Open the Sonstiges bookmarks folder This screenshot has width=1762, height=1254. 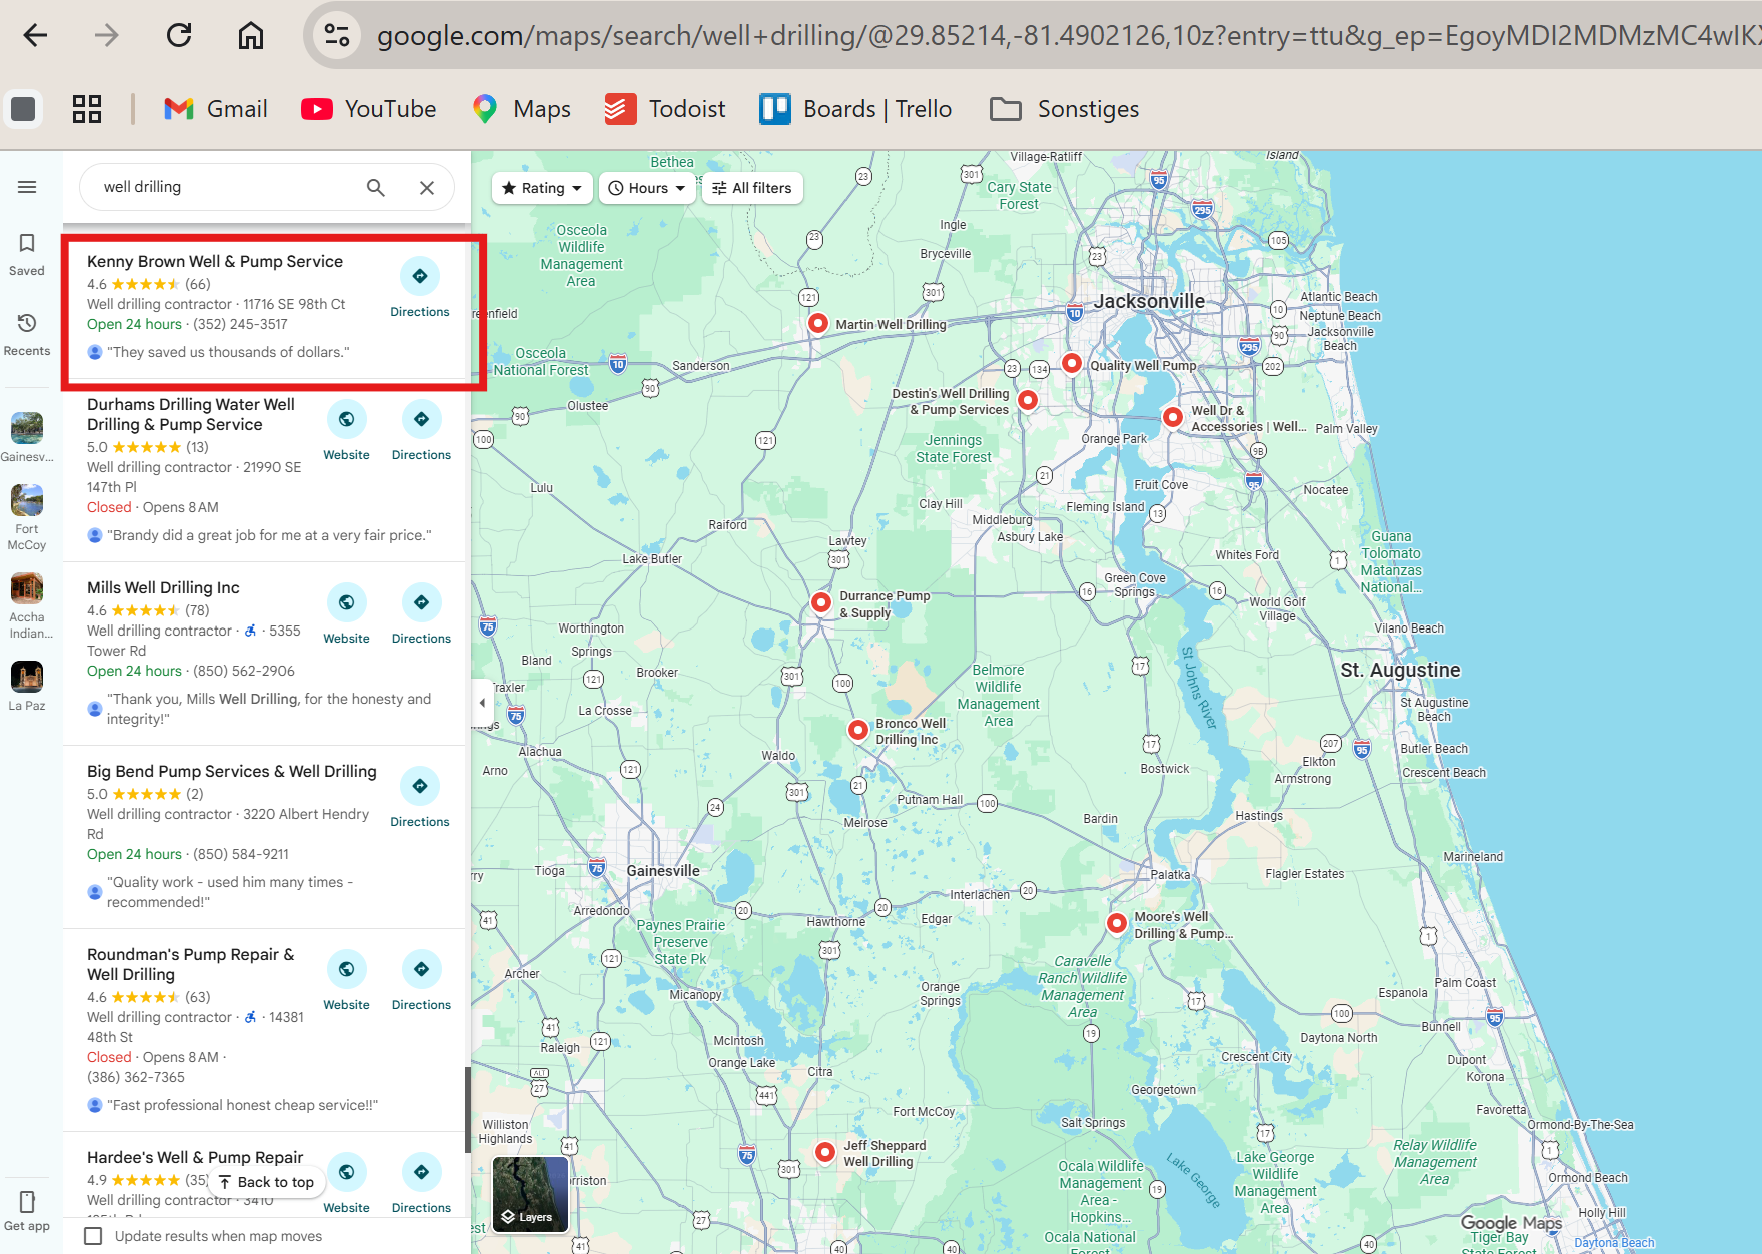[x=1064, y=108]
